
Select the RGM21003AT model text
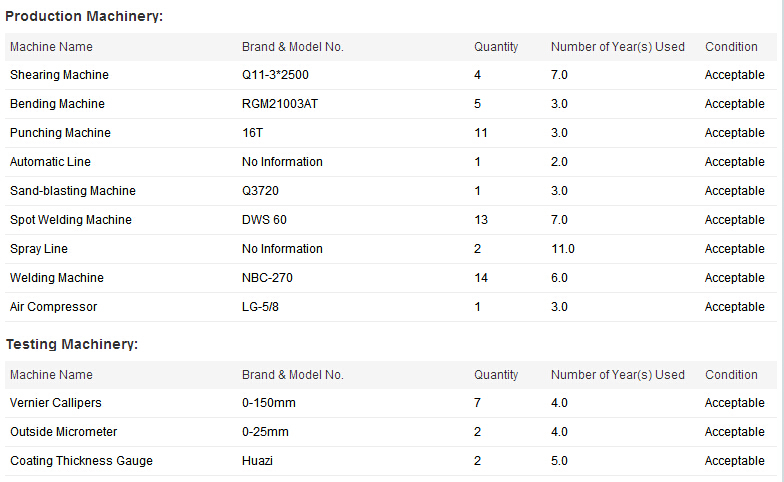pyautogui.click(x=280, y=104)
